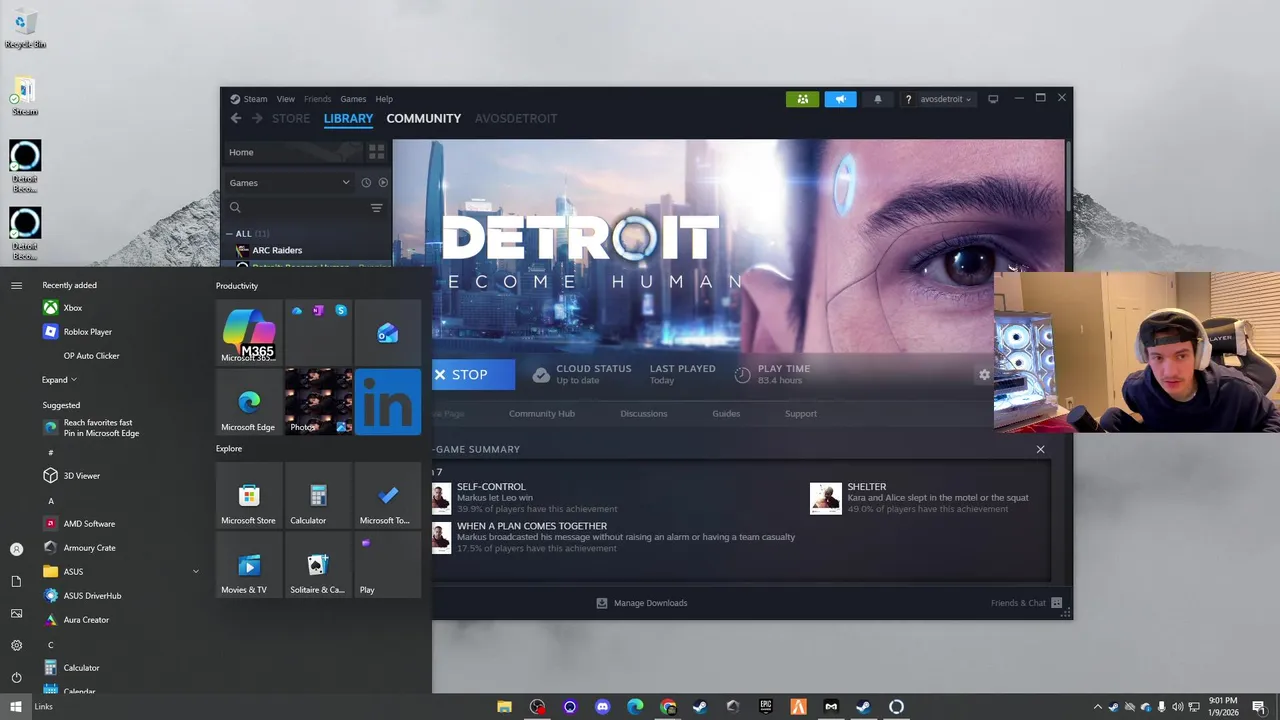The width and height of the screenshot is (1280, 720).
Task: Open the Discussions tab
Action: click(x=644, y=413)
